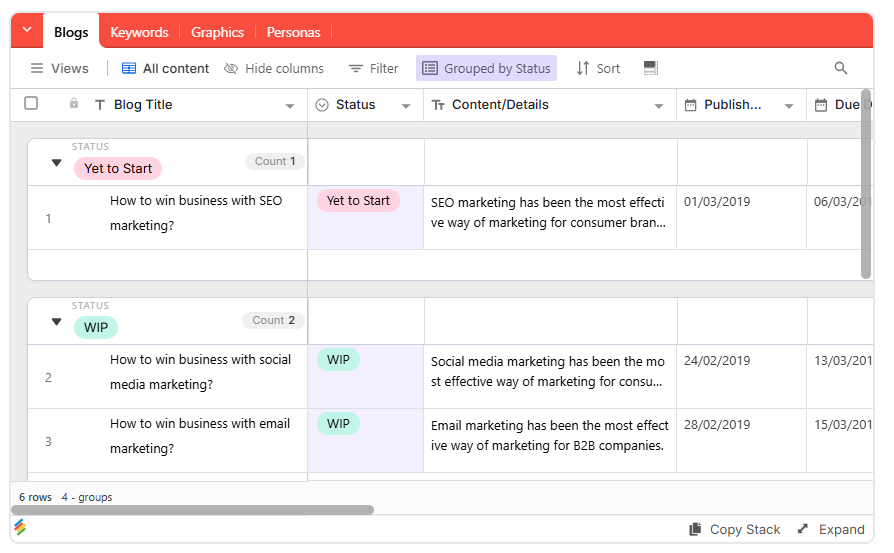Open the Sort options
894x553 pixels.
pos(598,68)
